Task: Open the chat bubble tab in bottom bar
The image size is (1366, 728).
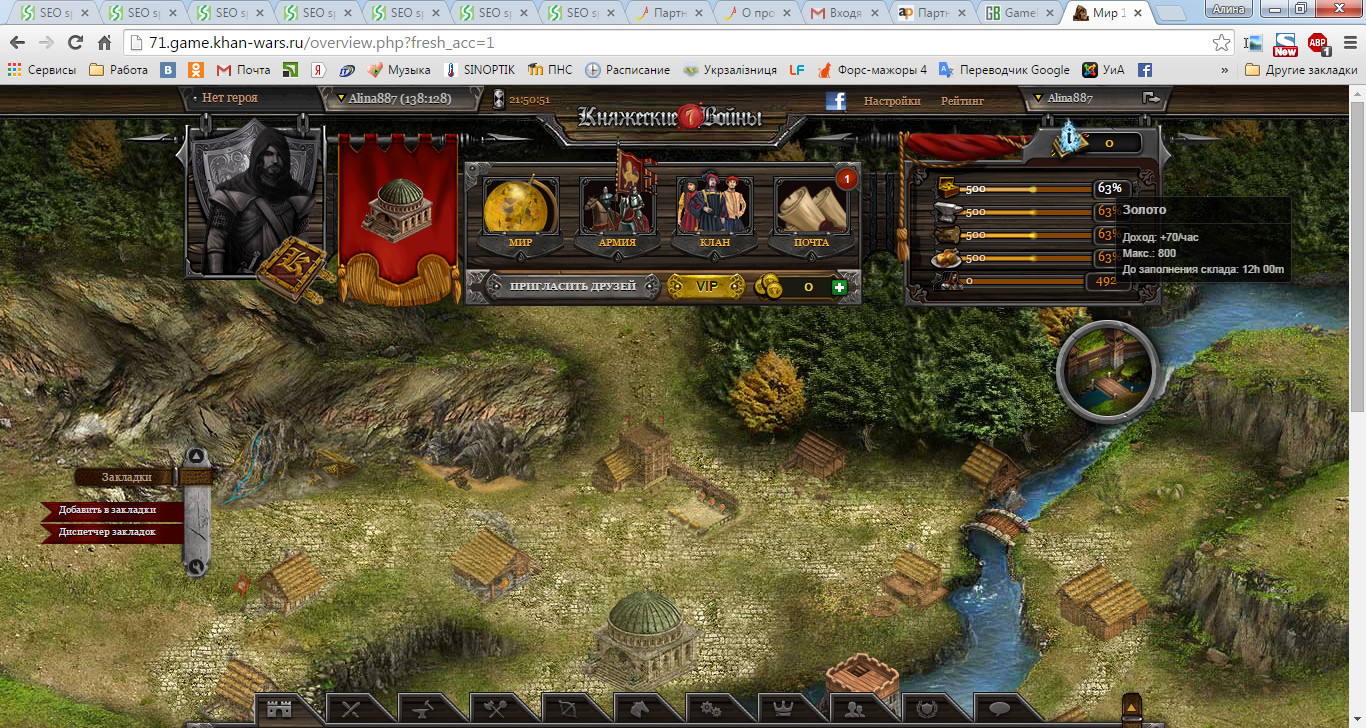Action: point(998,710)
